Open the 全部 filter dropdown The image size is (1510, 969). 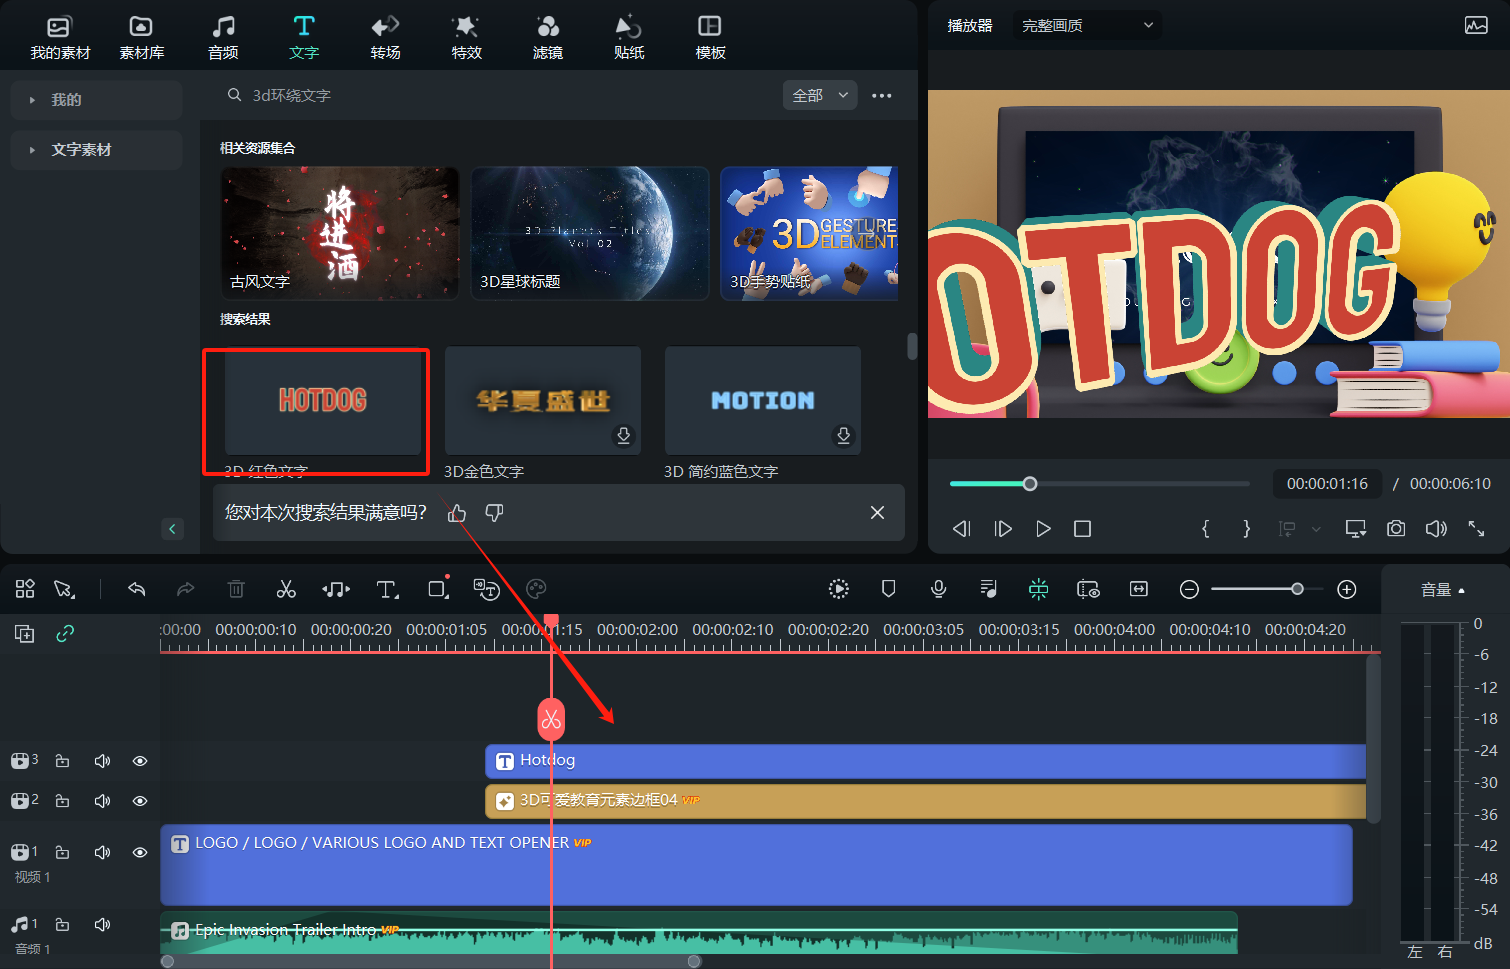tap(819, 95)
